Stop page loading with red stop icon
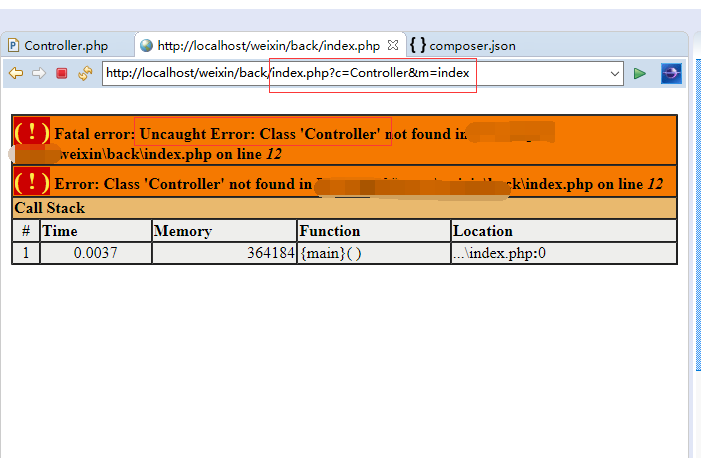701x458 pixels. point(62,73)
